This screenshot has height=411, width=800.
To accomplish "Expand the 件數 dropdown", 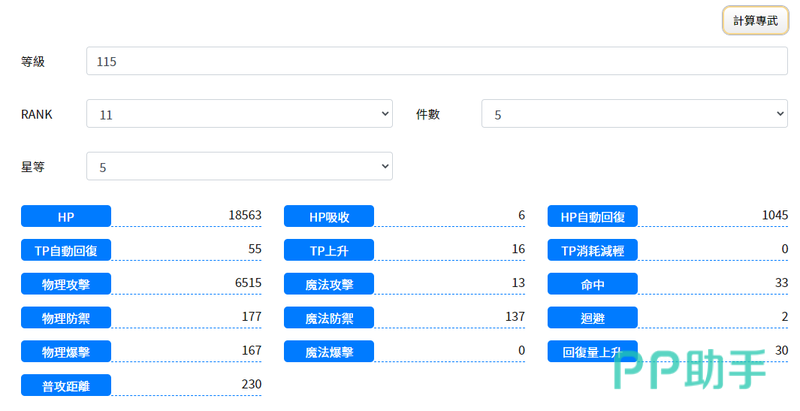I will tap(634, 114).
